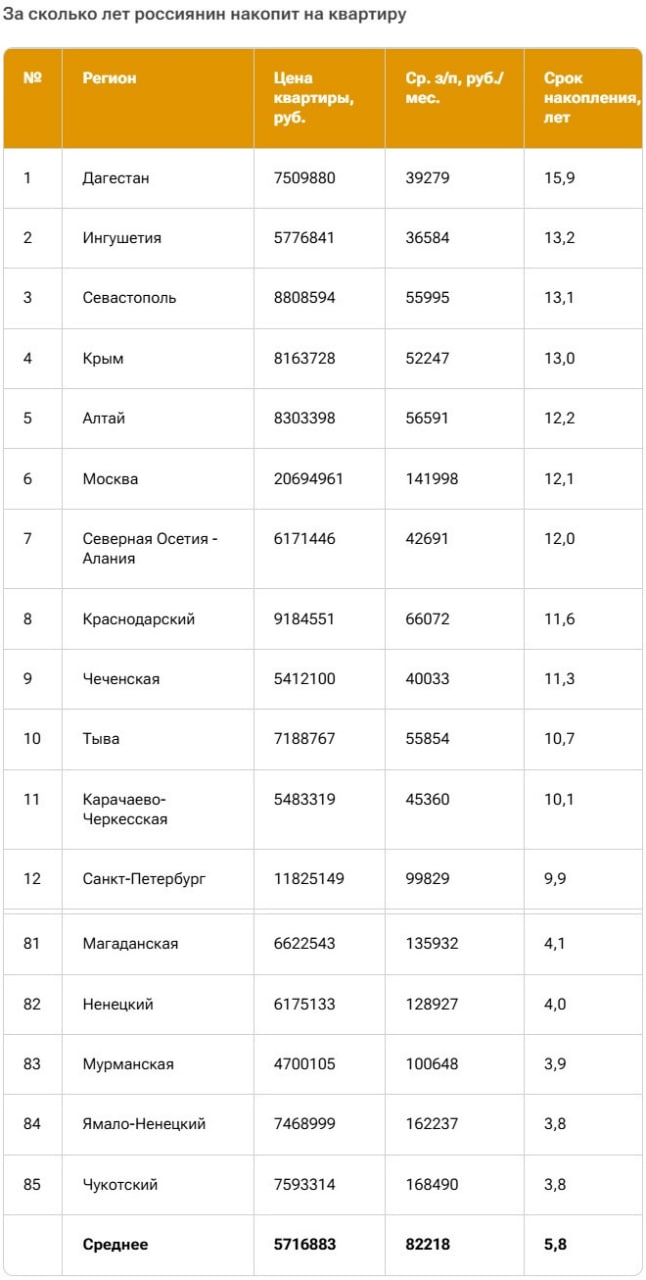Select the 'Карачаево-Черкесская' region cell
The image size is (646, 1280).
click(x=125, y=809)
